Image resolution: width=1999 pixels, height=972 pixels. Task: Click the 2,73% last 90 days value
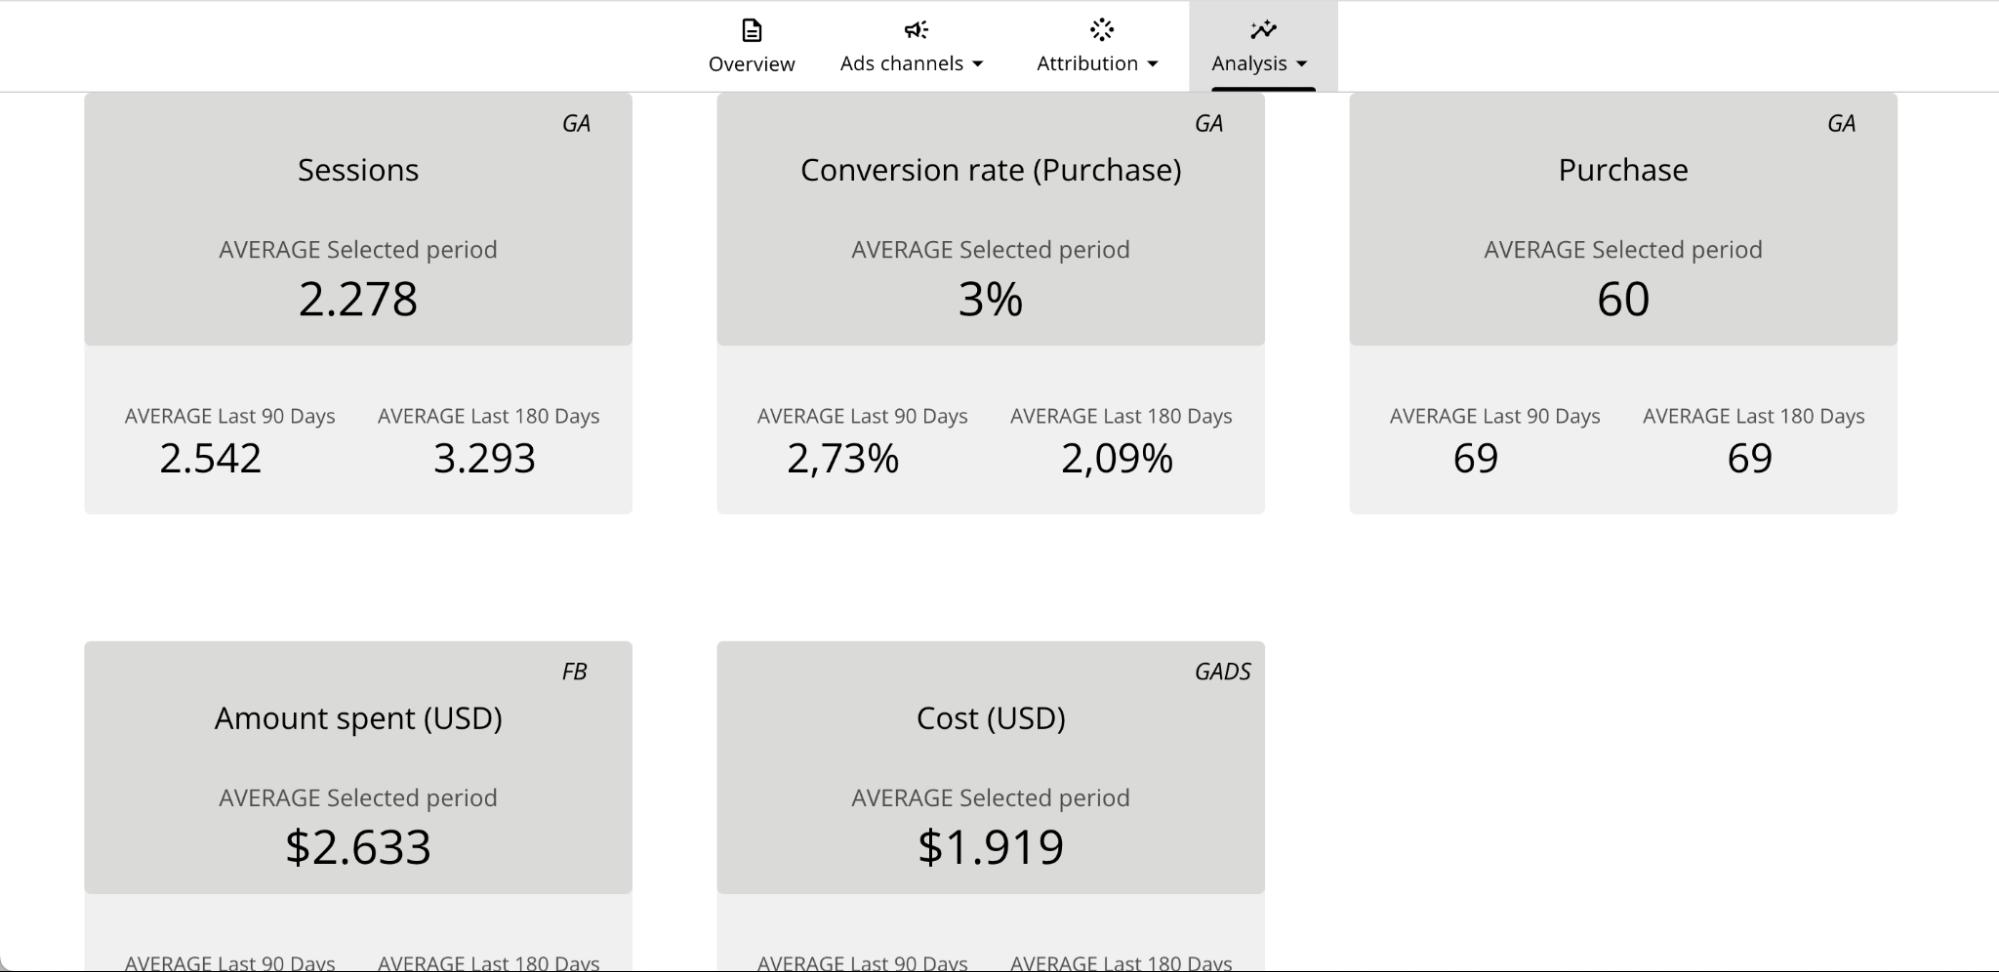[843, 459]
